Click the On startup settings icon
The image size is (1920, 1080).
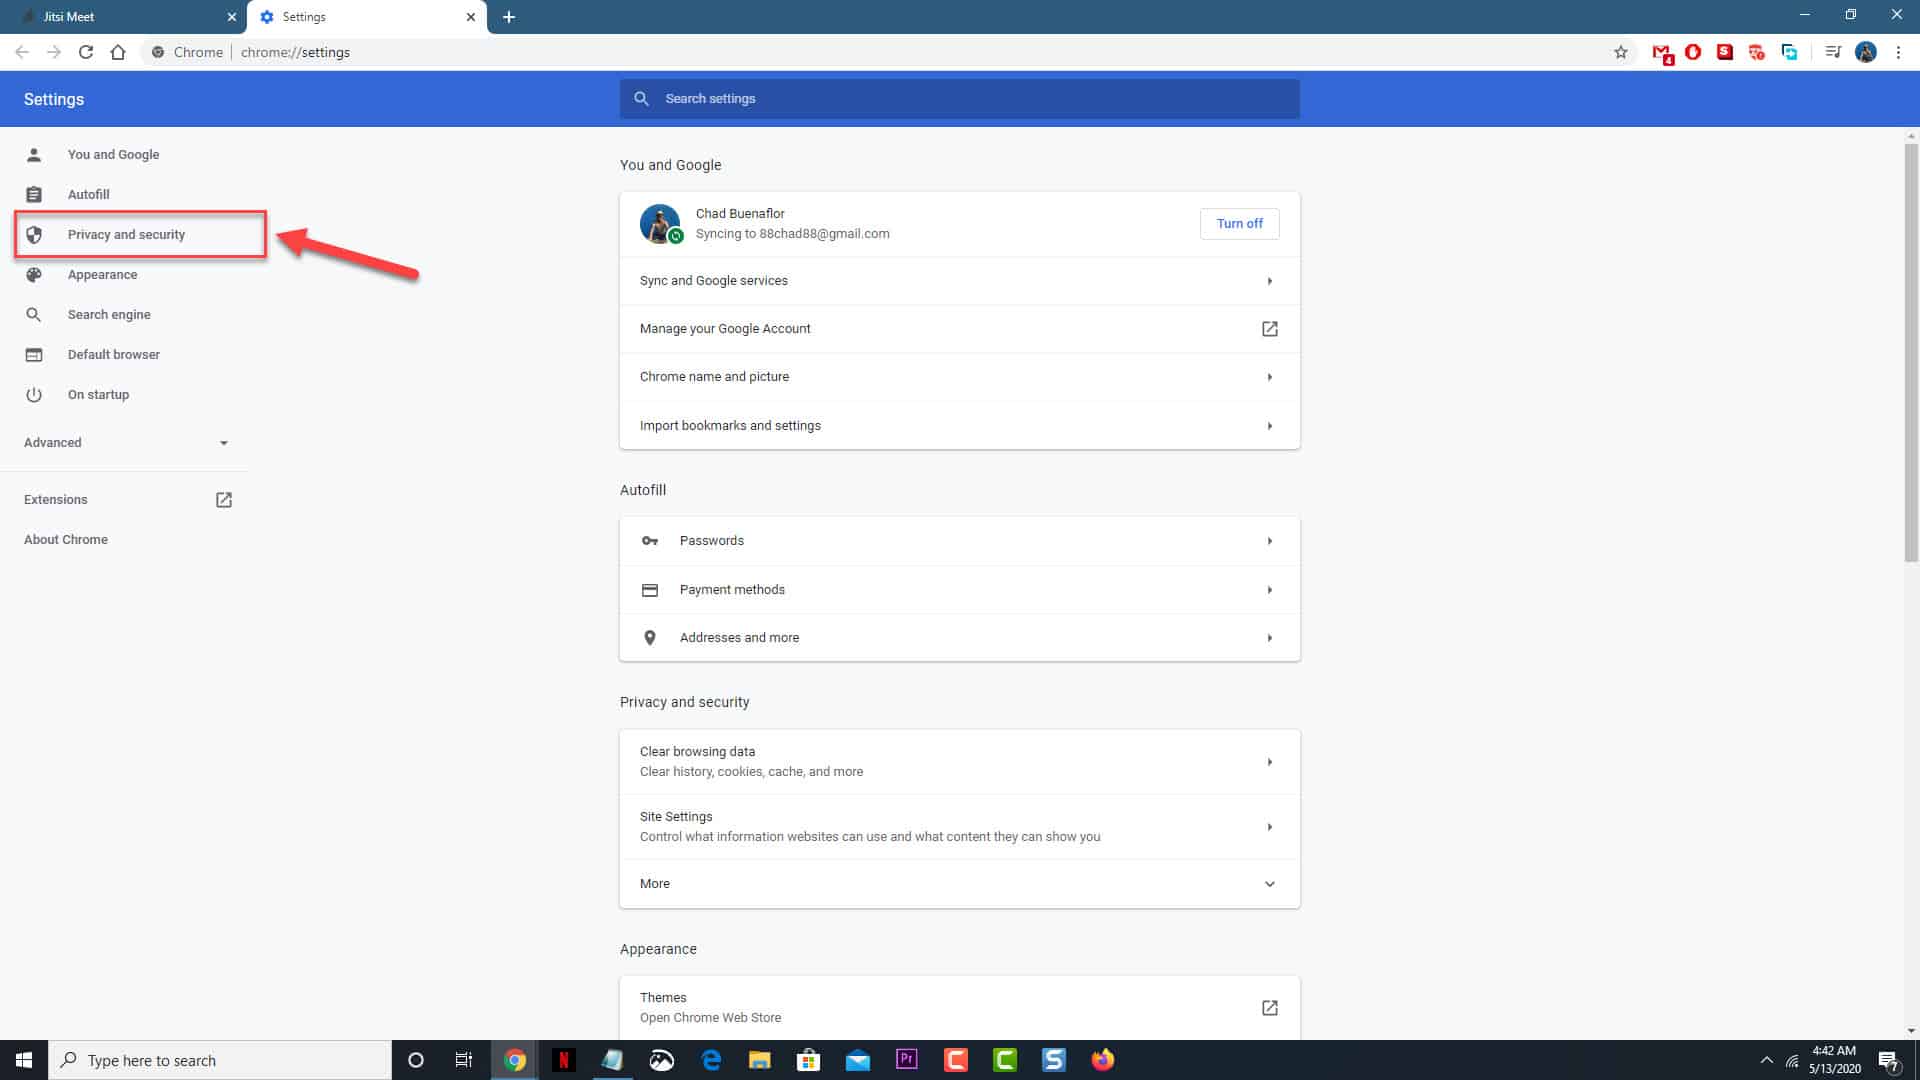pos(34,394)
